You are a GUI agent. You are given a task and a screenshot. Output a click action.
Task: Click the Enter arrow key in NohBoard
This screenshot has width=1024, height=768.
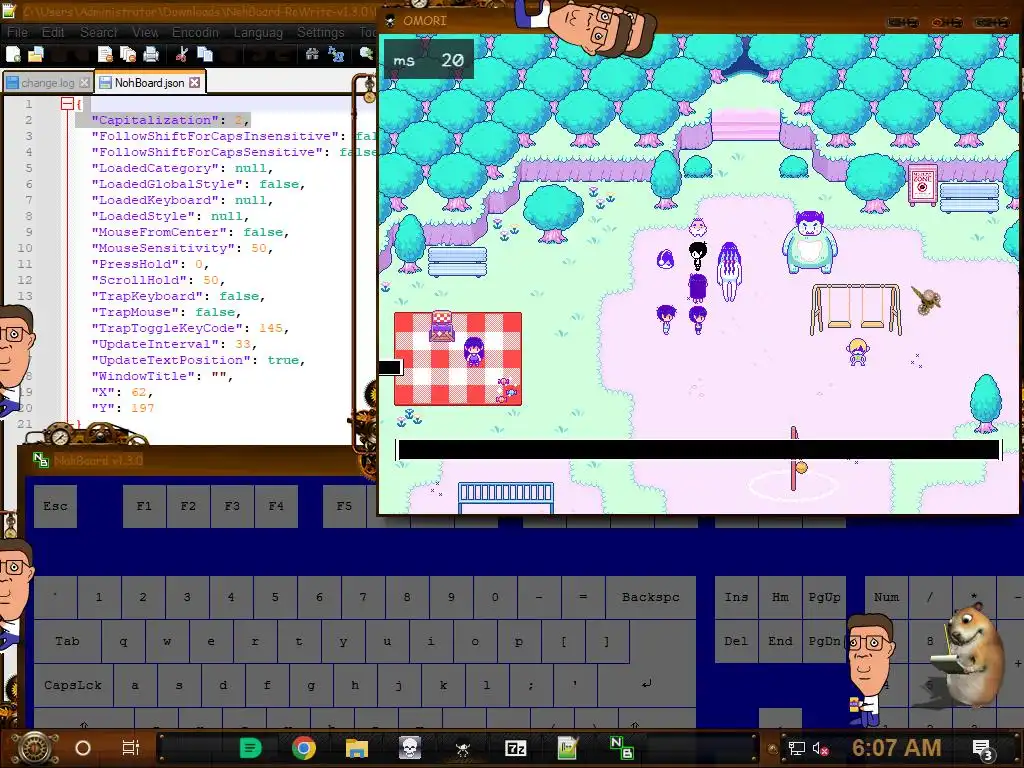pyautogui.click(x=647, y=684)
